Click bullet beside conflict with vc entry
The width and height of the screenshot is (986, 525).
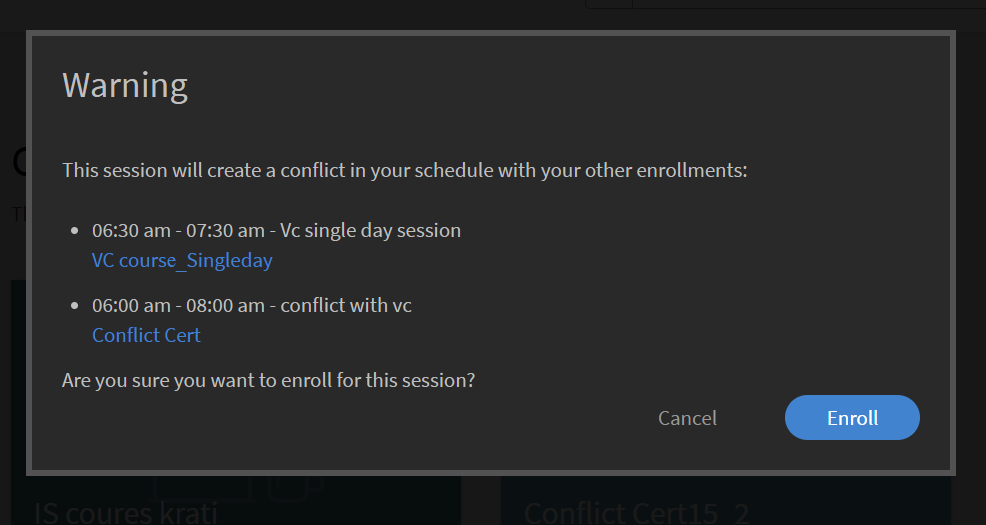[74, 306]
